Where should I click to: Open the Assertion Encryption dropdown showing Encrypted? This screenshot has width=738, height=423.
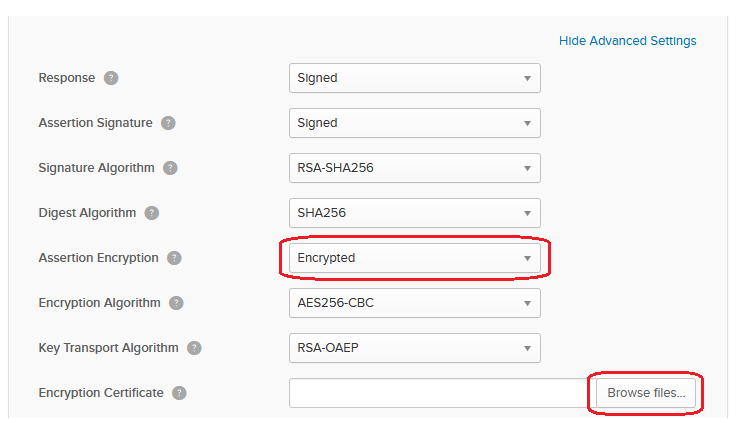(415, 258)
